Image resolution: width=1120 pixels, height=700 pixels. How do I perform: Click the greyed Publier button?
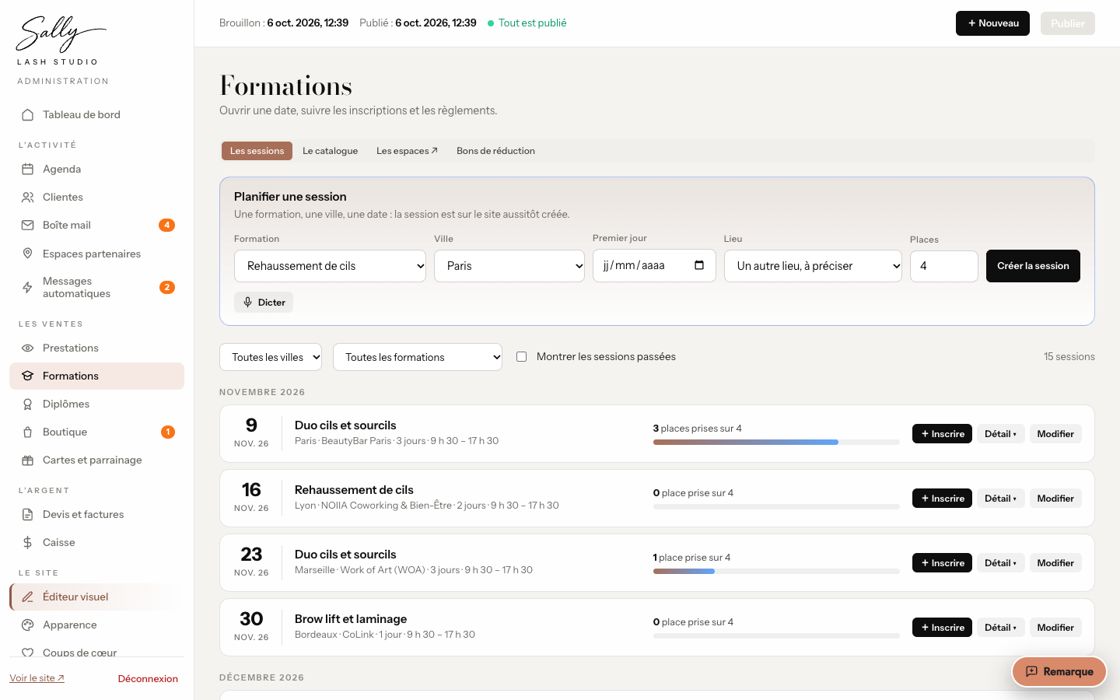[1067, 23]
